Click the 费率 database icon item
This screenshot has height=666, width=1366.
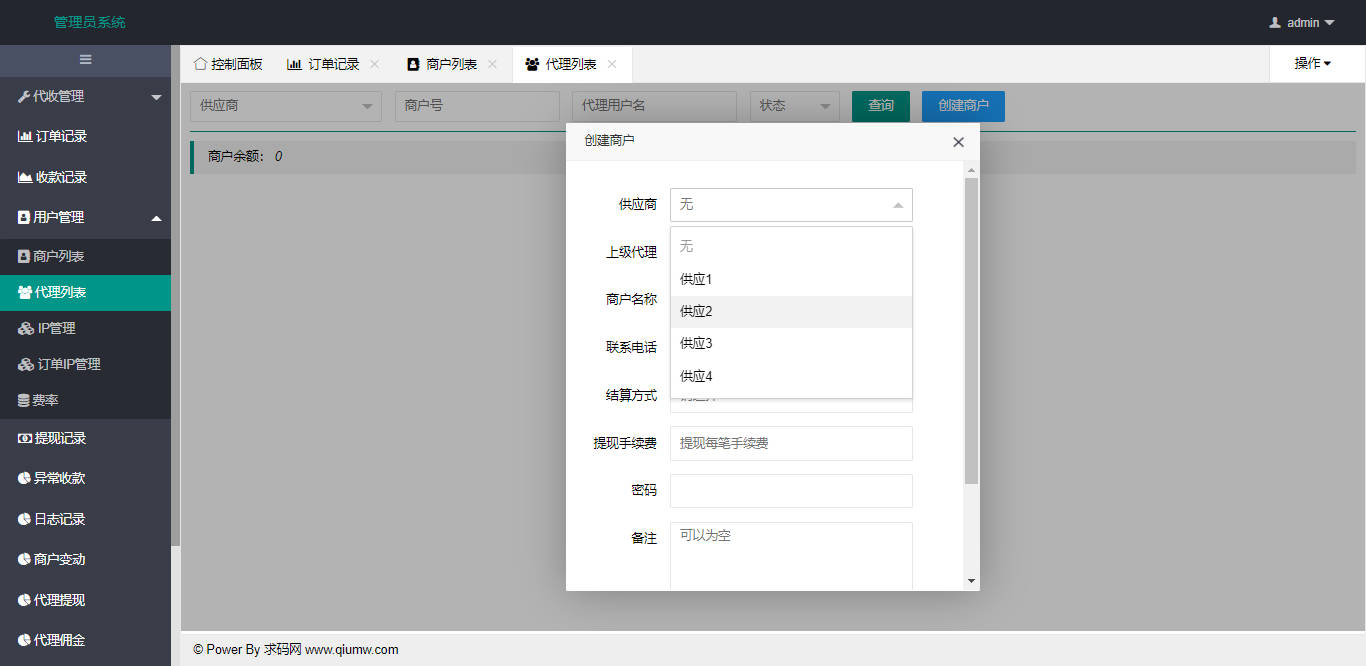pos(24,400)
